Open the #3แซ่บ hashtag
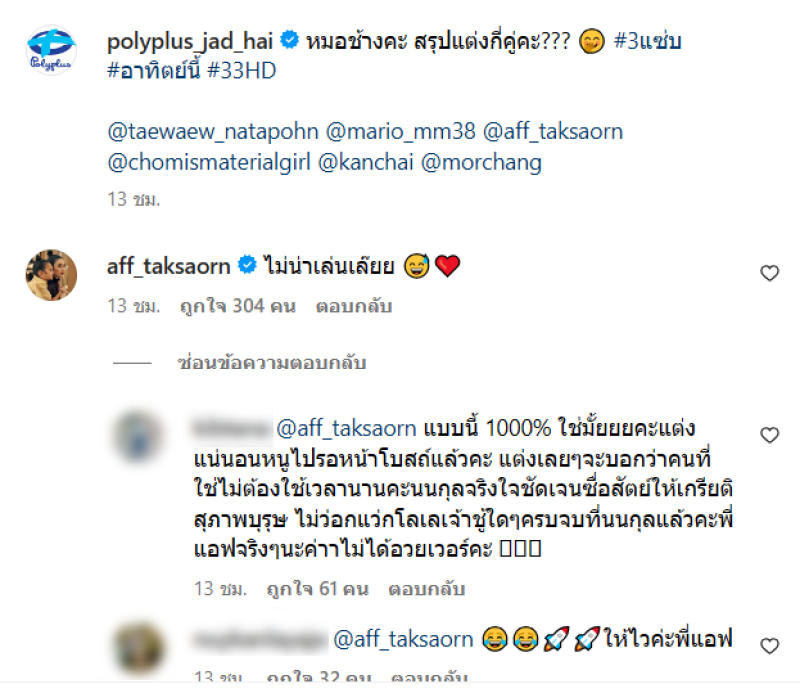Viewport: 800px width, 693px height. 647,41
